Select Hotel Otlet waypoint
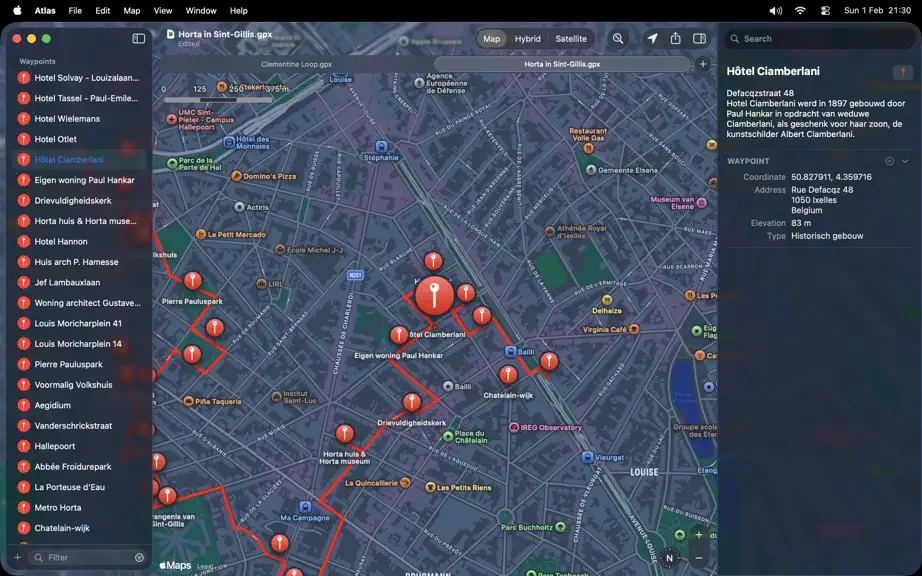 (79, 139)
